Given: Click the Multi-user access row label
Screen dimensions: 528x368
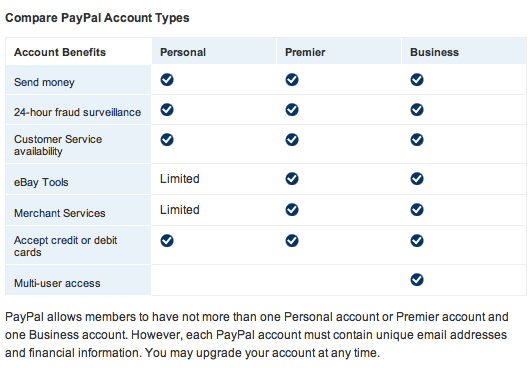Looking at the screenshot, I should (x=57, y=283).
